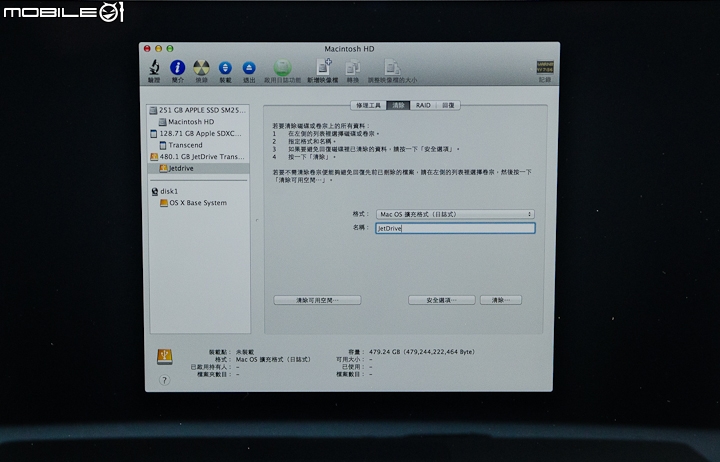Open the Info (簡介) toolbar icon
This screenshot has width=720, height=462.
tap(177, 68)
